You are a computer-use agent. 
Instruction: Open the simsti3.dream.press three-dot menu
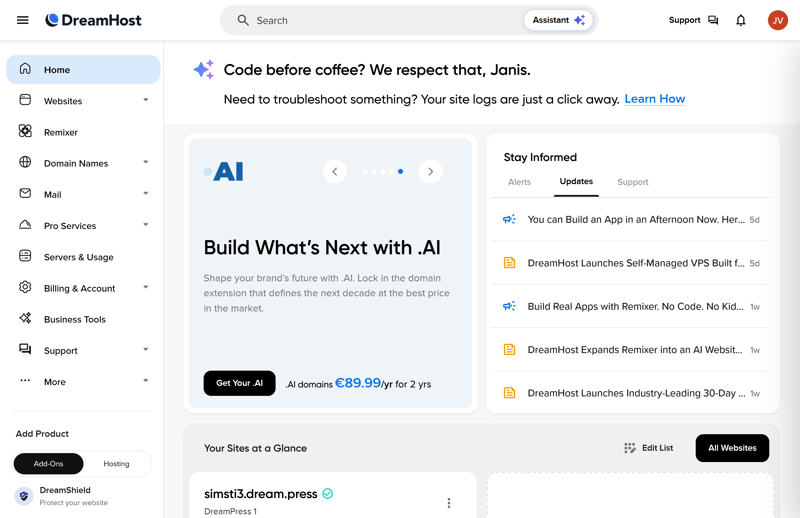tap(449, 503)
